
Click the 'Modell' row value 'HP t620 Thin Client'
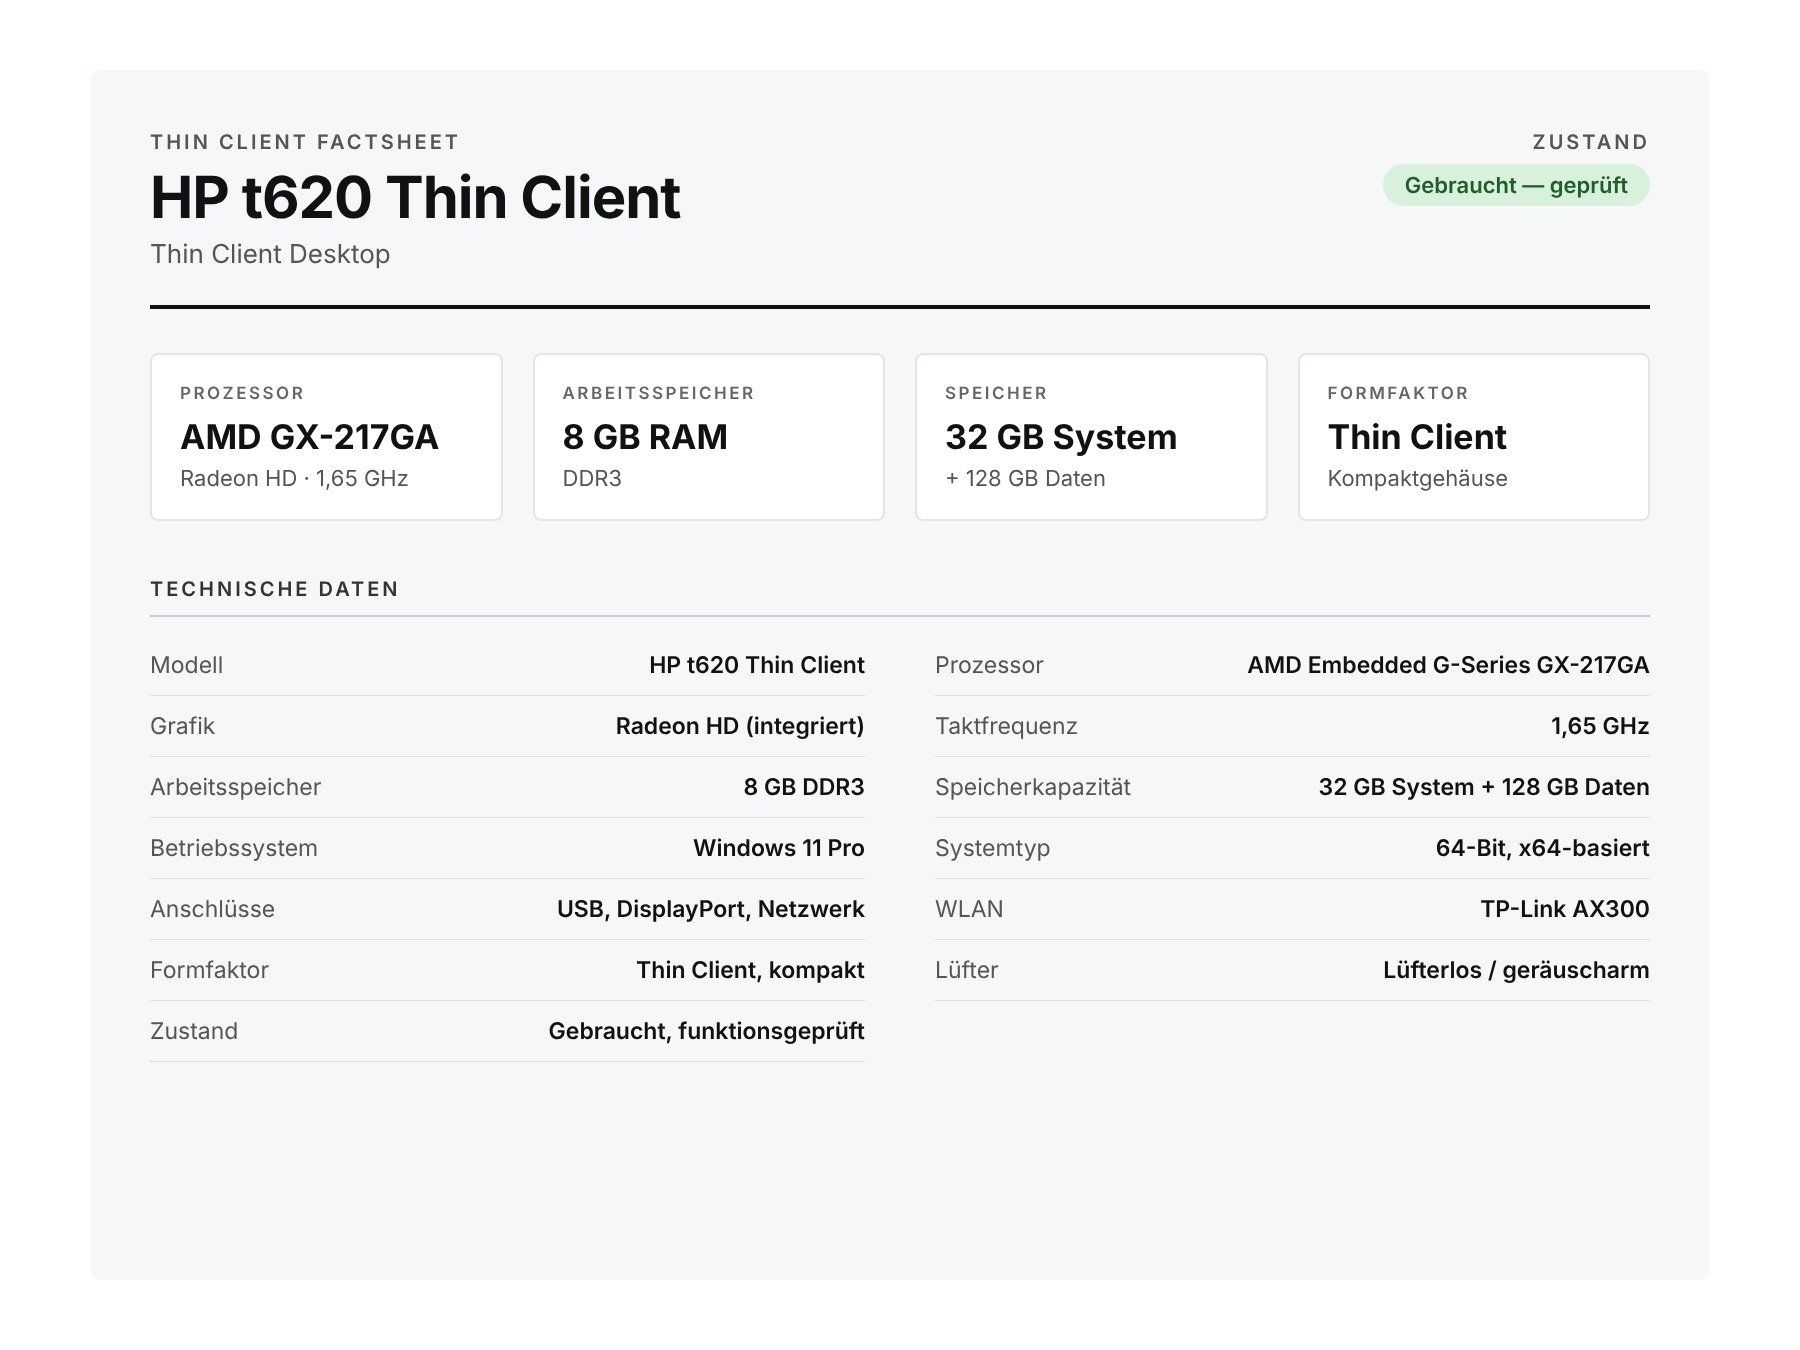(757, 665)
